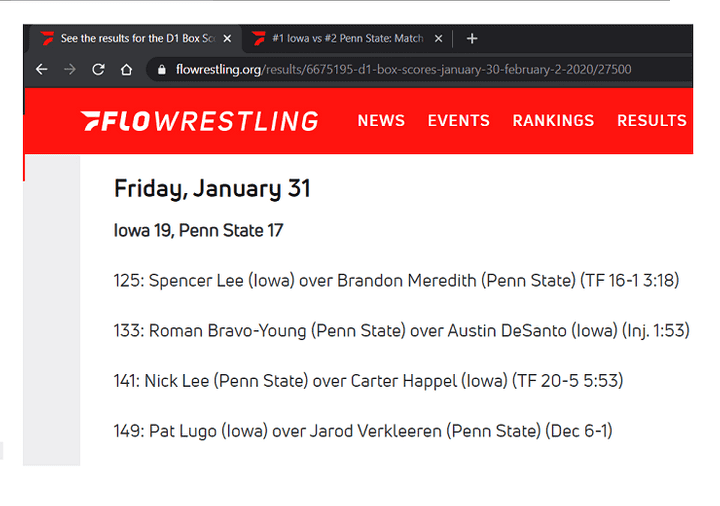Click the FloWrestling logo
The height and width of the screenshot is (506, 720).
click(199, 121)
